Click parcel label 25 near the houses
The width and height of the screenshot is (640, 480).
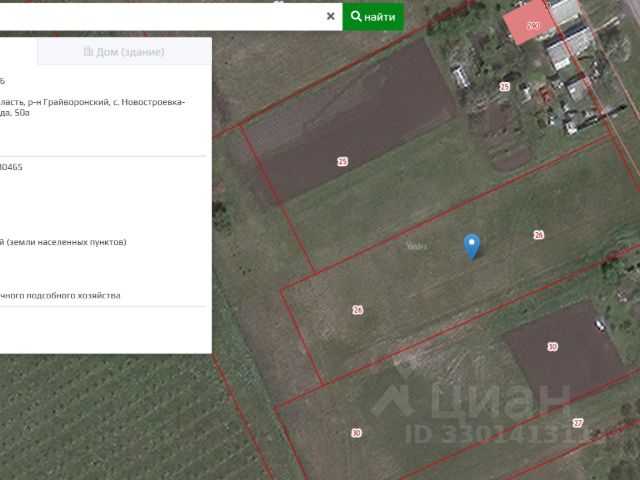(x=505, y=87)
